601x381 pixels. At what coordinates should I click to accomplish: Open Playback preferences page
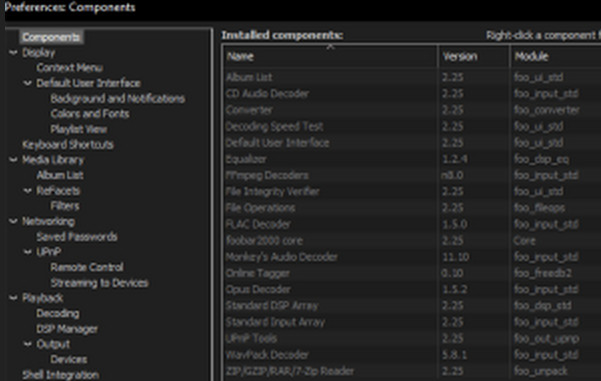[43, 298]
